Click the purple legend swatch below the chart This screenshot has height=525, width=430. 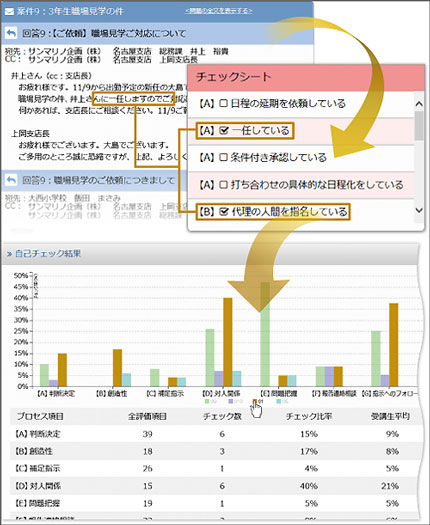230,401
